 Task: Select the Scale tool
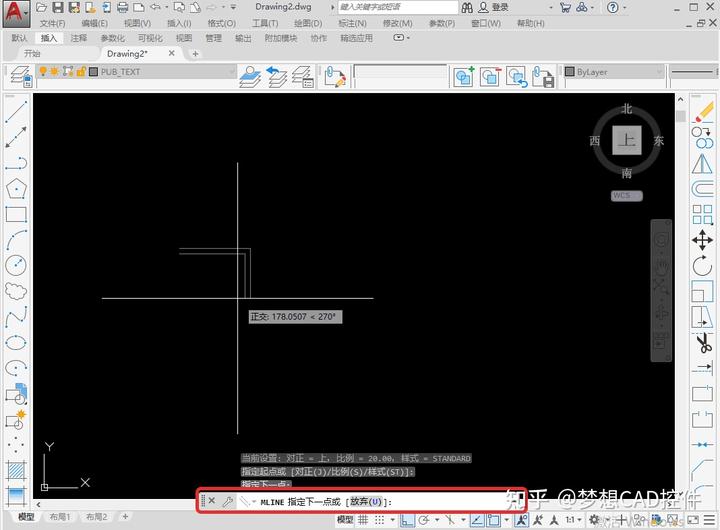coord(702,291)
